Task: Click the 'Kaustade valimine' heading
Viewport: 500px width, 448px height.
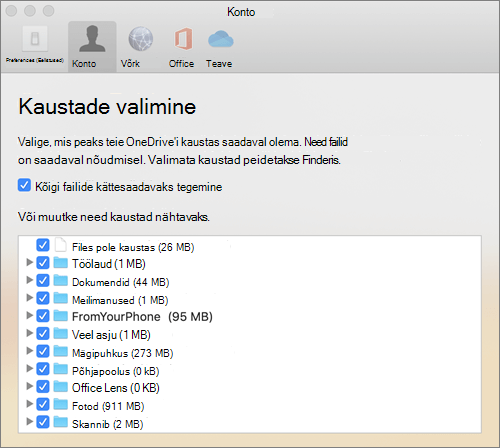Action: pos(107,107)
